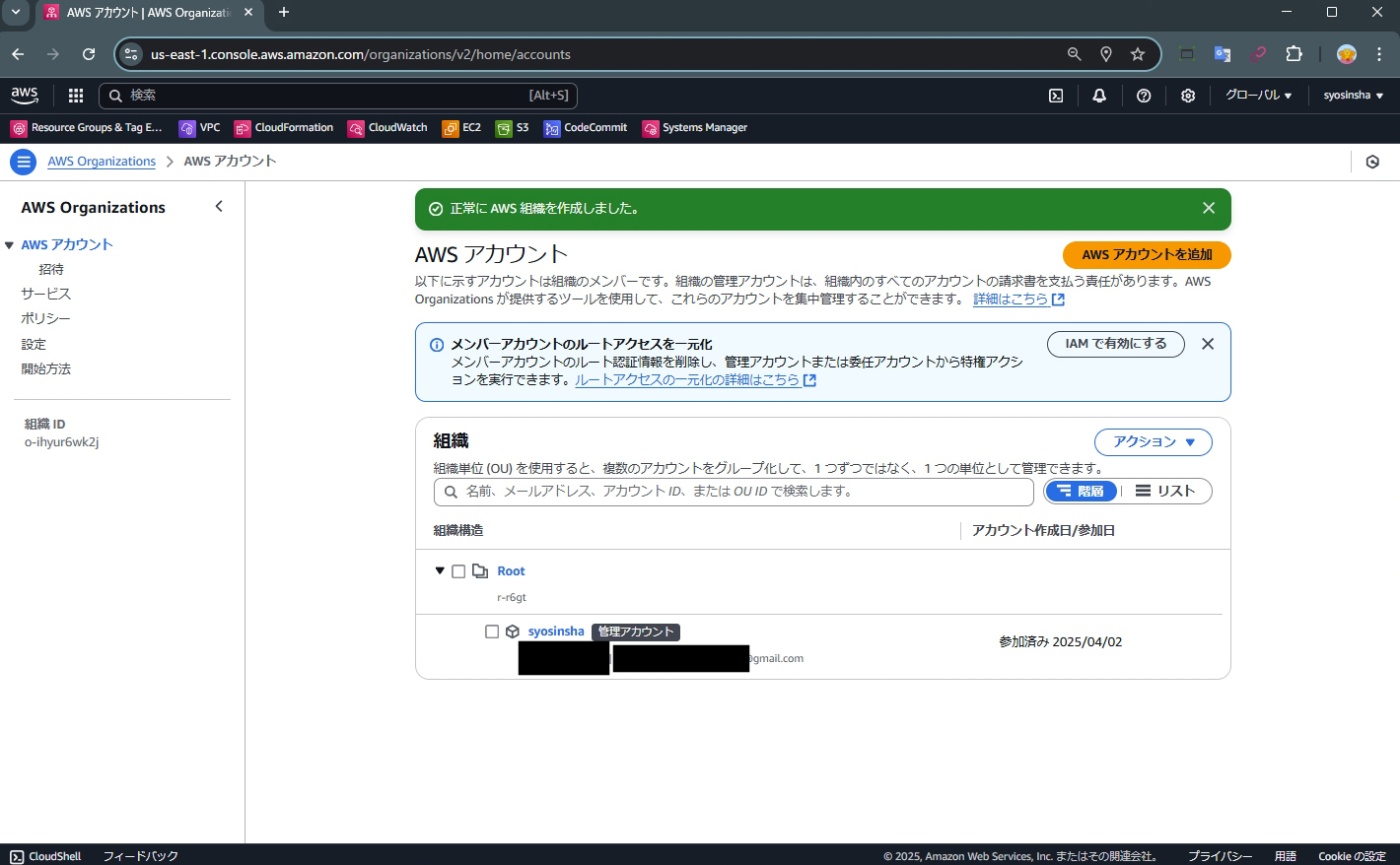Click the zoom magnifier icon in address bar
The image size is (1400, 865).
pyautogui.click(x=1075, y=54)
